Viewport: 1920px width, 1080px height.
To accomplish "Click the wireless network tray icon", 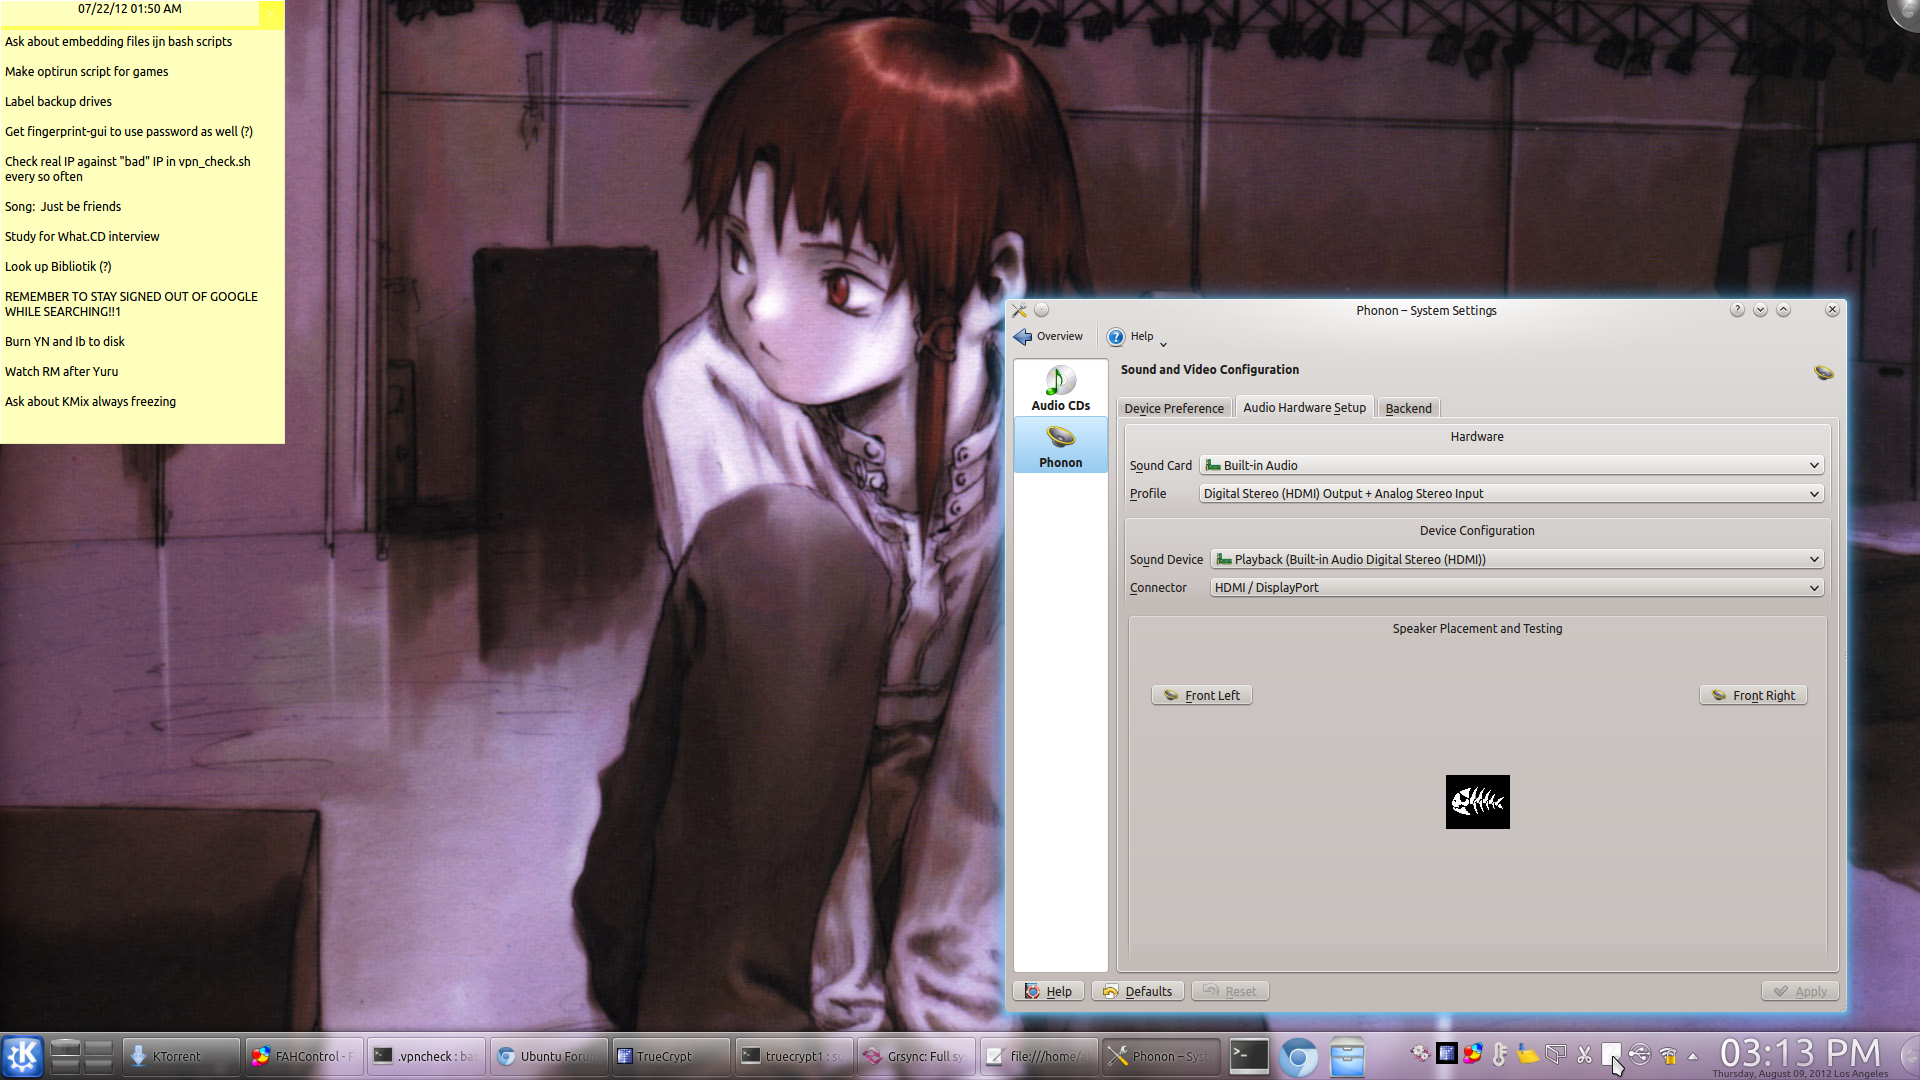I will (1667, 1055).
